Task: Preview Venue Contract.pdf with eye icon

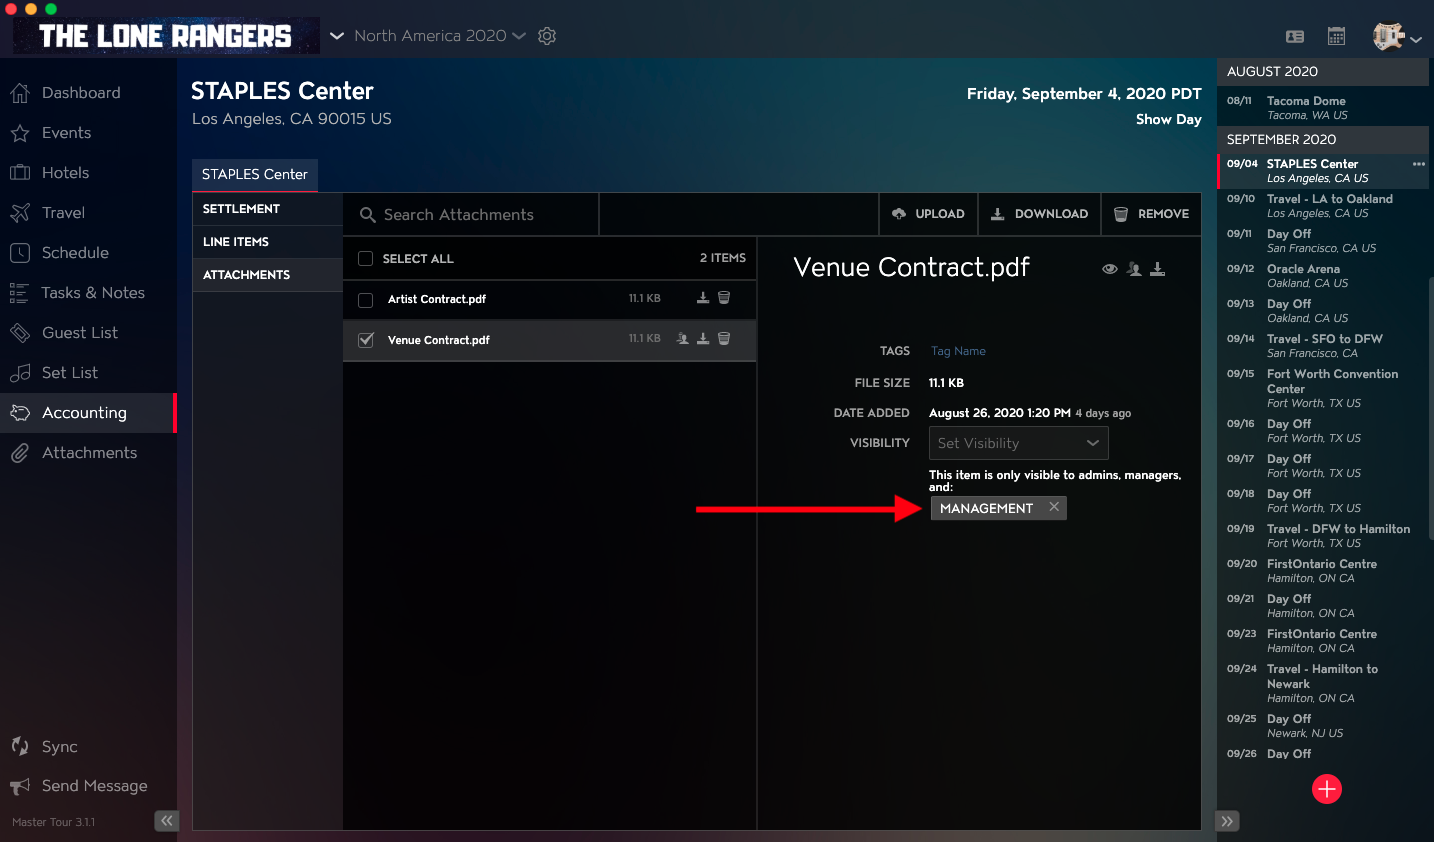Action: click(1110, 269)
